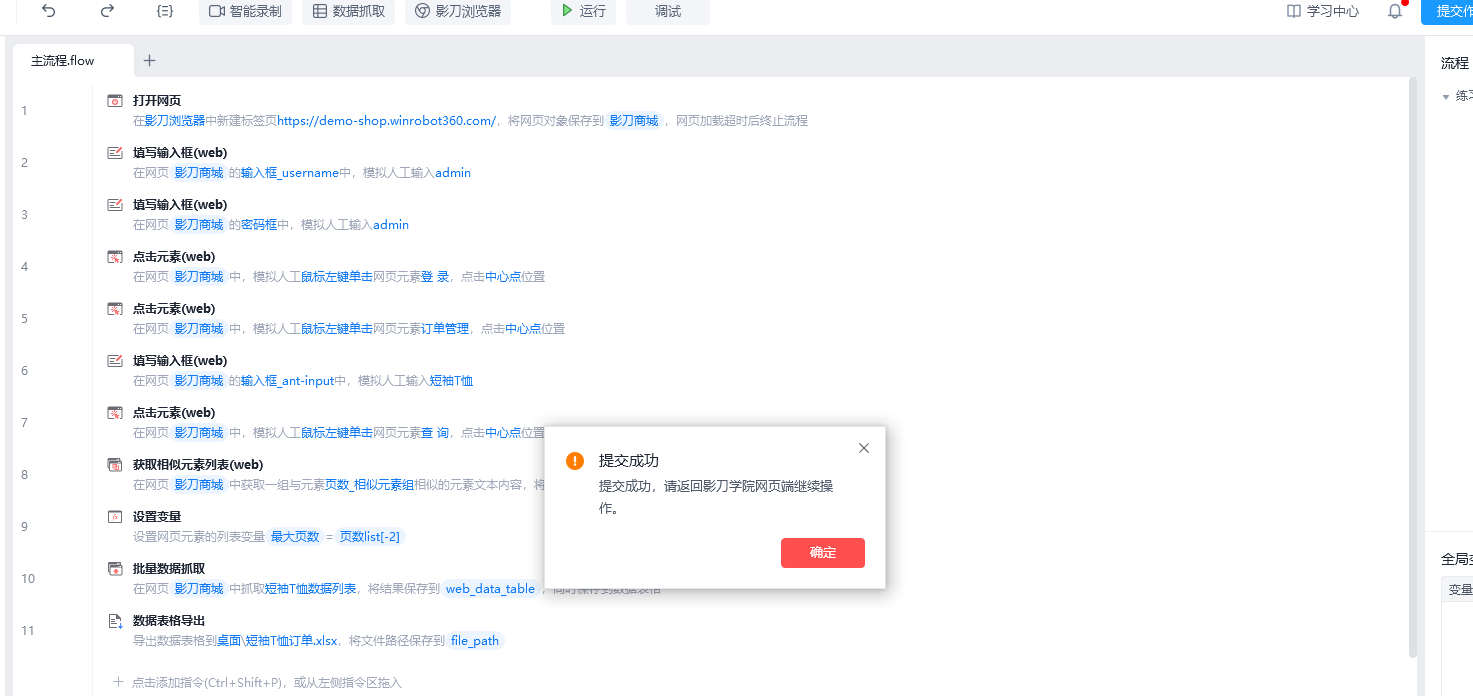1473x696 pixels.
Task: Select 获取相似元素列表 step icon
Action: tap(115, 465)
